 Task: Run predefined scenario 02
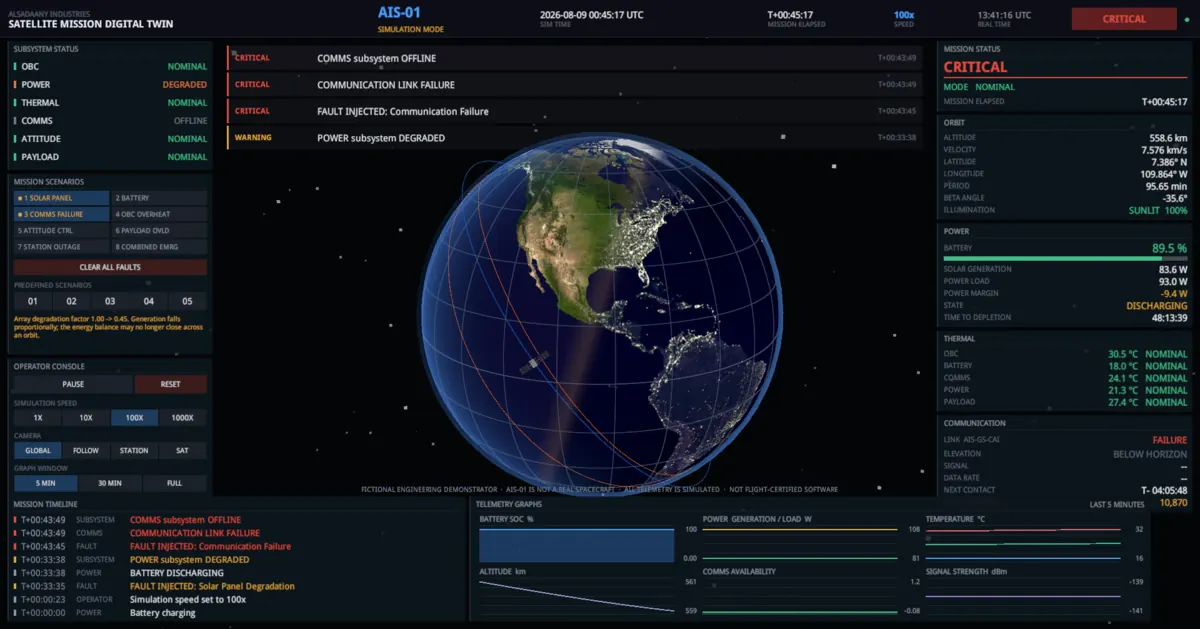pyautogui.click(x=71, y=301)
